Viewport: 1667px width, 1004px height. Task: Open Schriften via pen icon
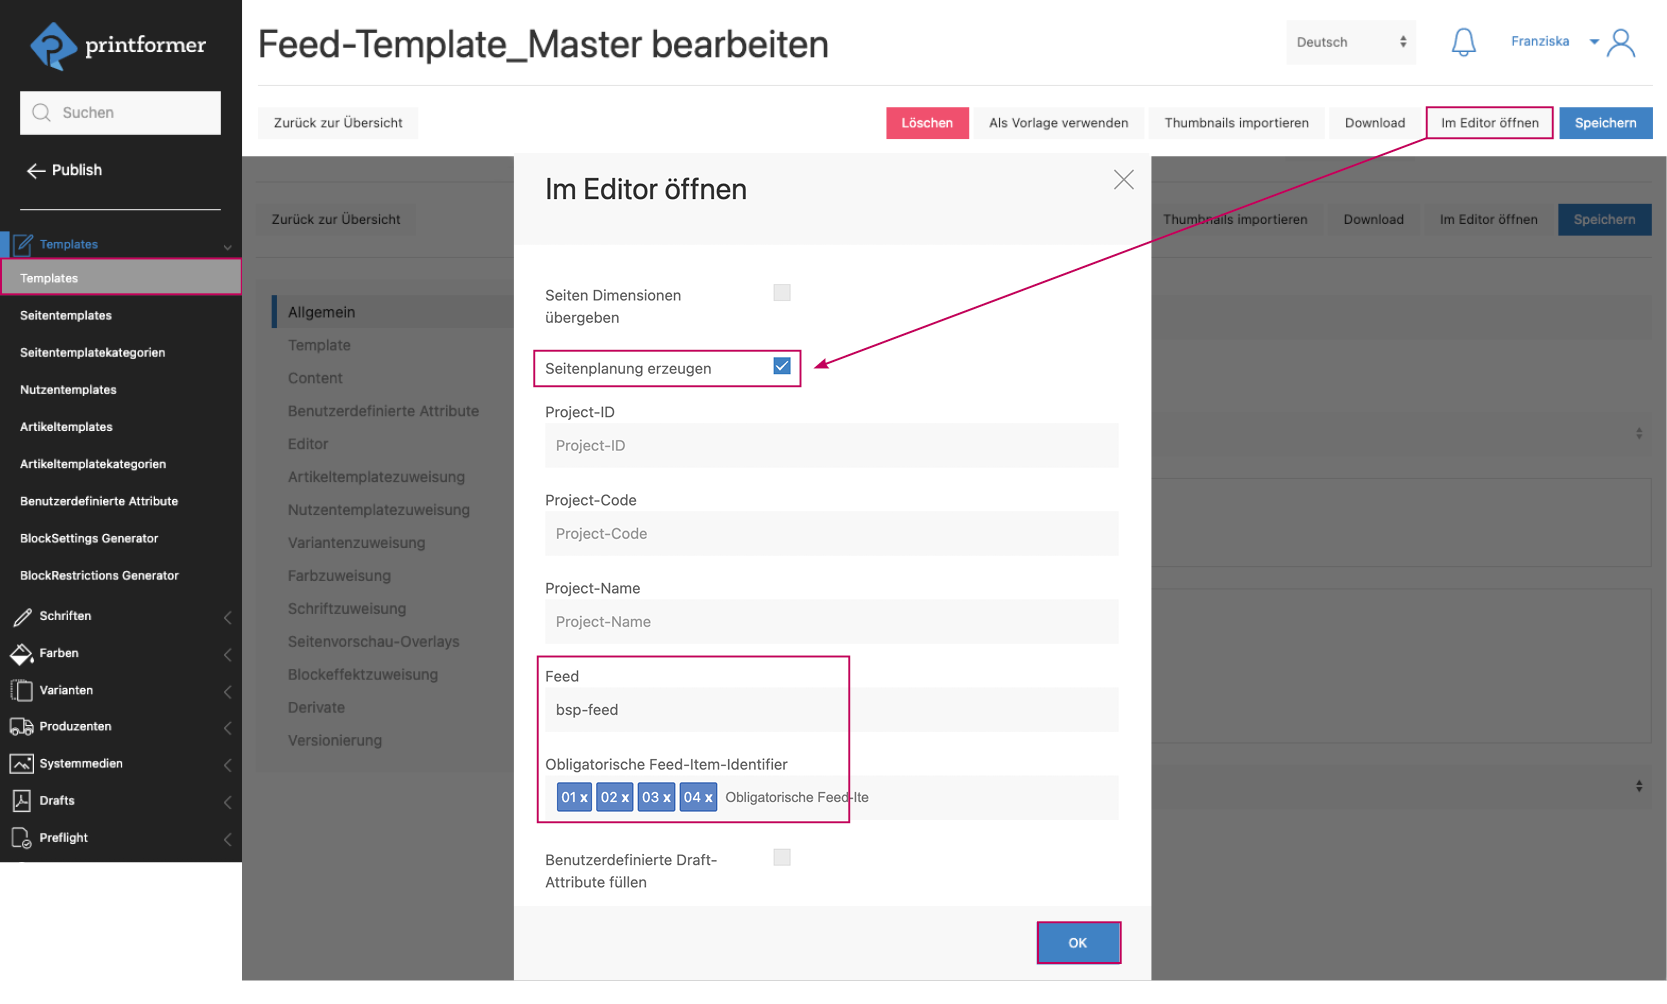(x=22, y=617)
